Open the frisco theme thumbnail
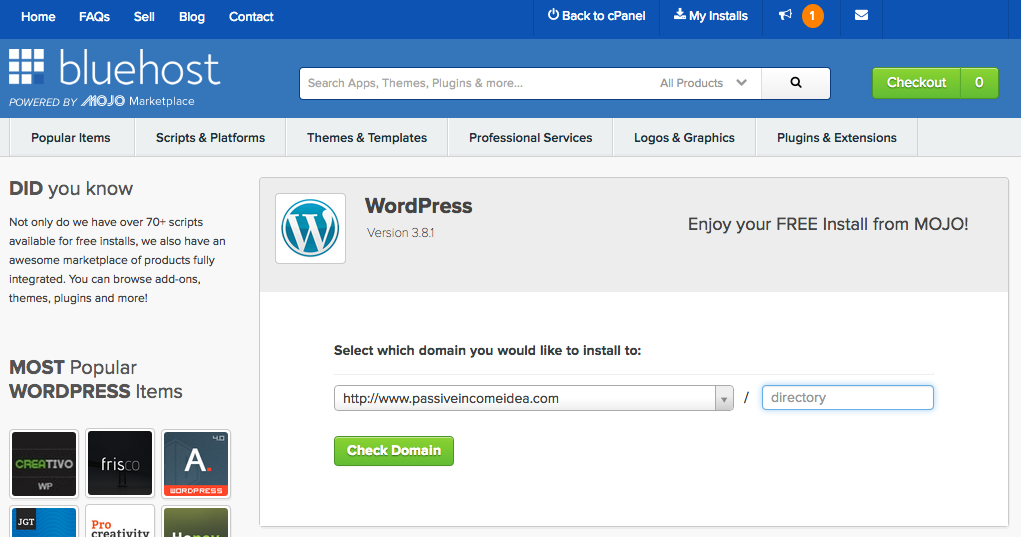Image resolution: width=1021 pixels, height=537 pixels. pos(120,463)
